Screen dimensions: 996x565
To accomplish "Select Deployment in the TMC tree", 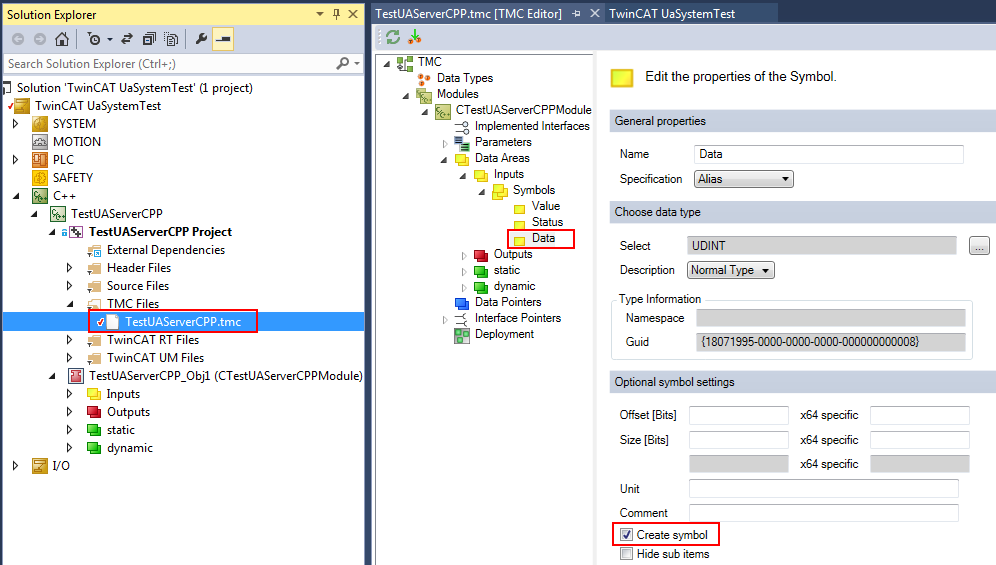I will [x=504, y=334].
